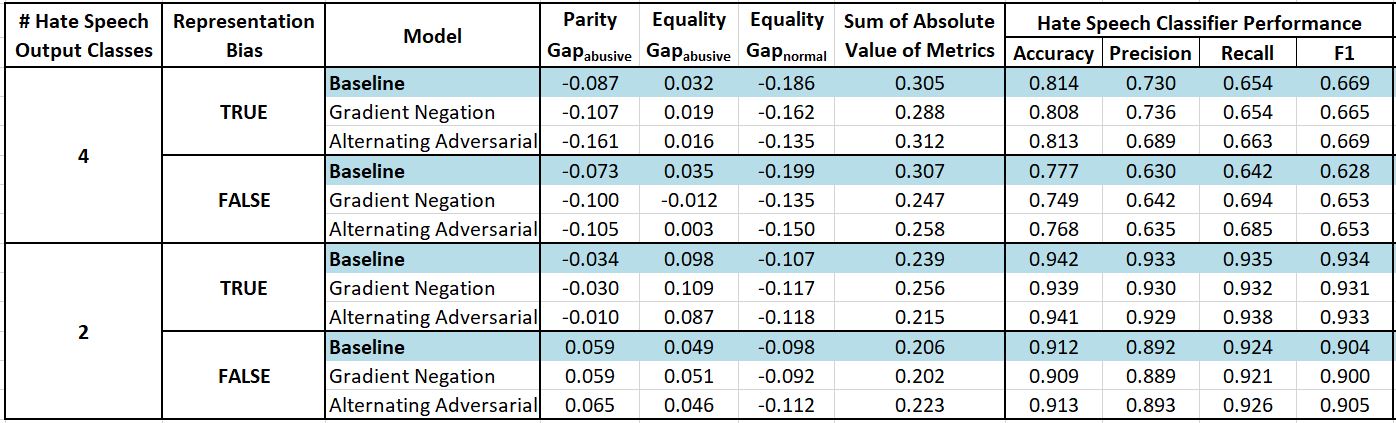Click the sum cell showing 0.215
This screenshot has height=423, width=1396.
click(x=919, y=318)
